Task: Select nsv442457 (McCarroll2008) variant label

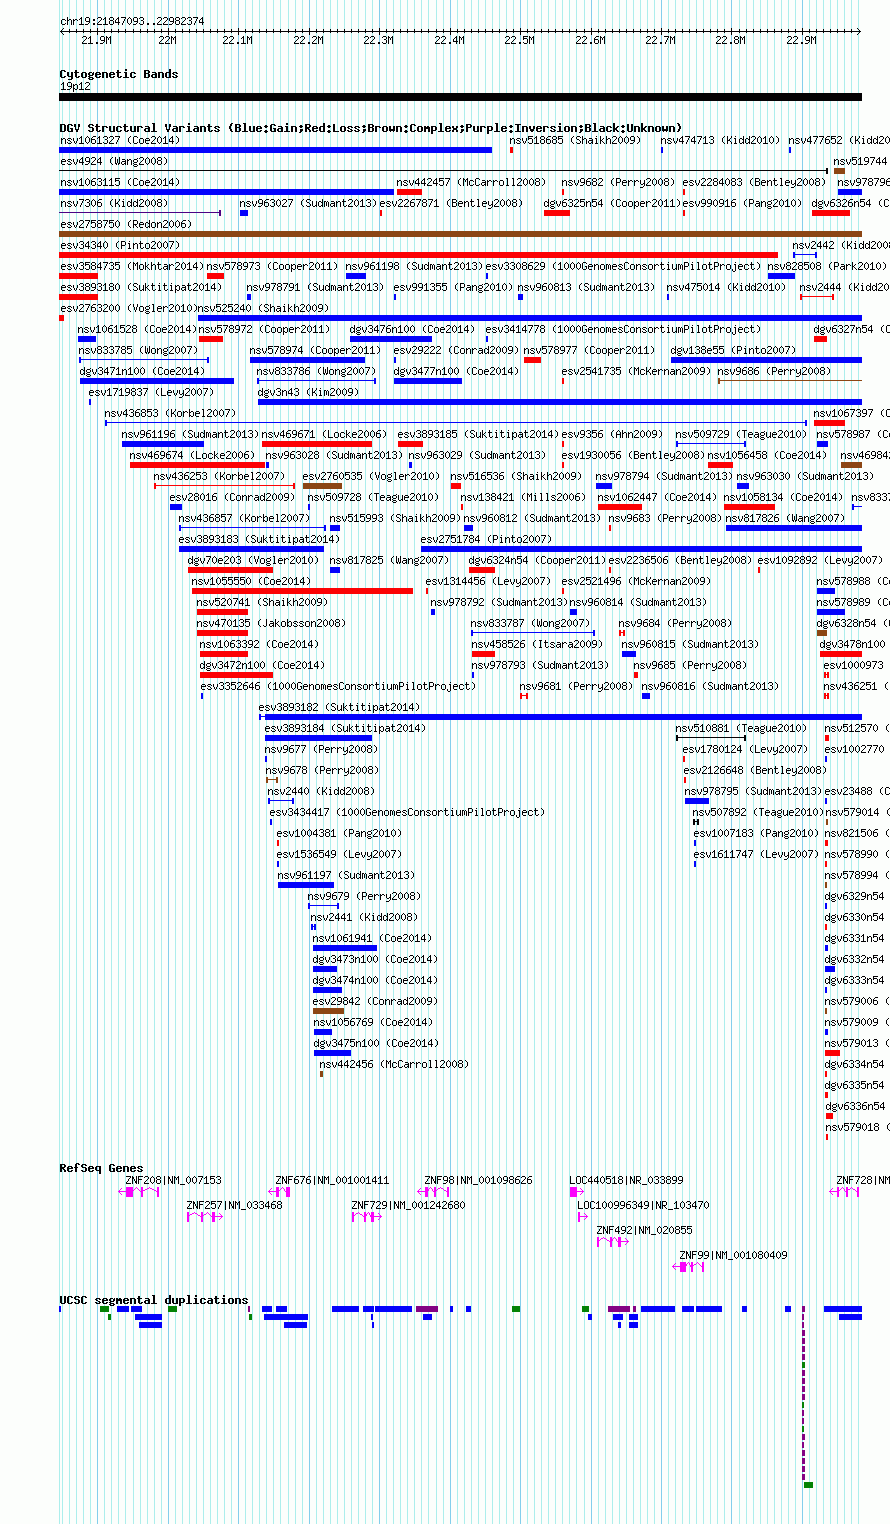Action: [472, 183]
